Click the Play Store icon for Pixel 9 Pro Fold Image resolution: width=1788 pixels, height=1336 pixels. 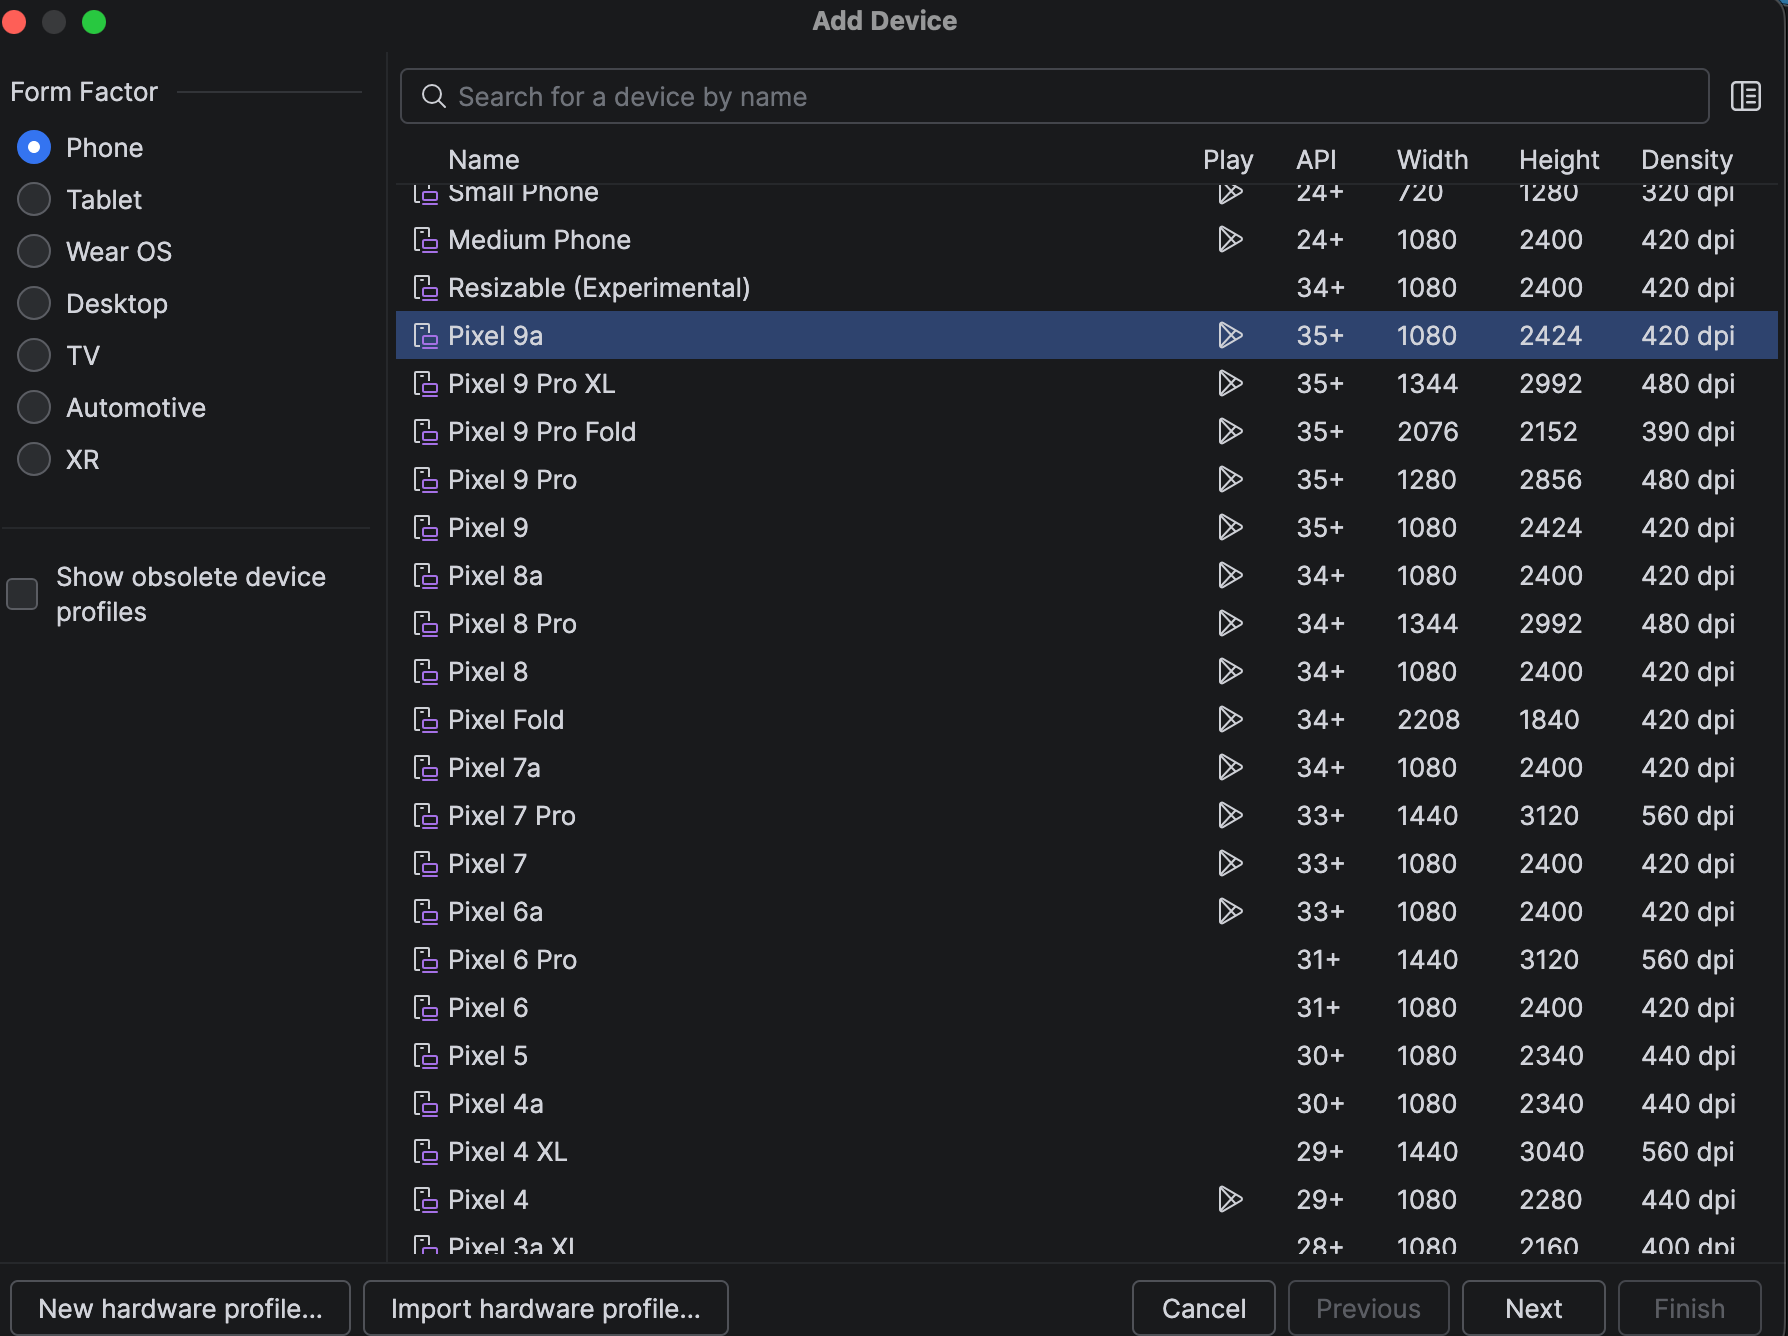[x=1230, y=432]
